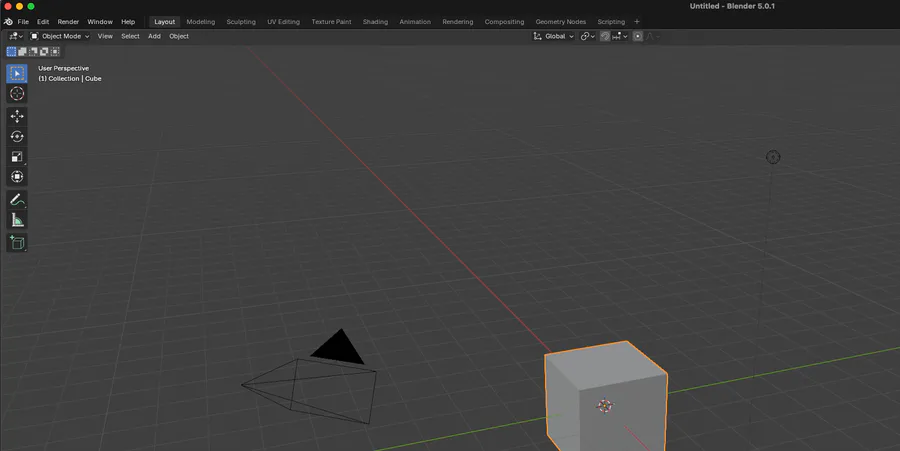Switch to the Geometry Nodes workspace

click(561, 22)
